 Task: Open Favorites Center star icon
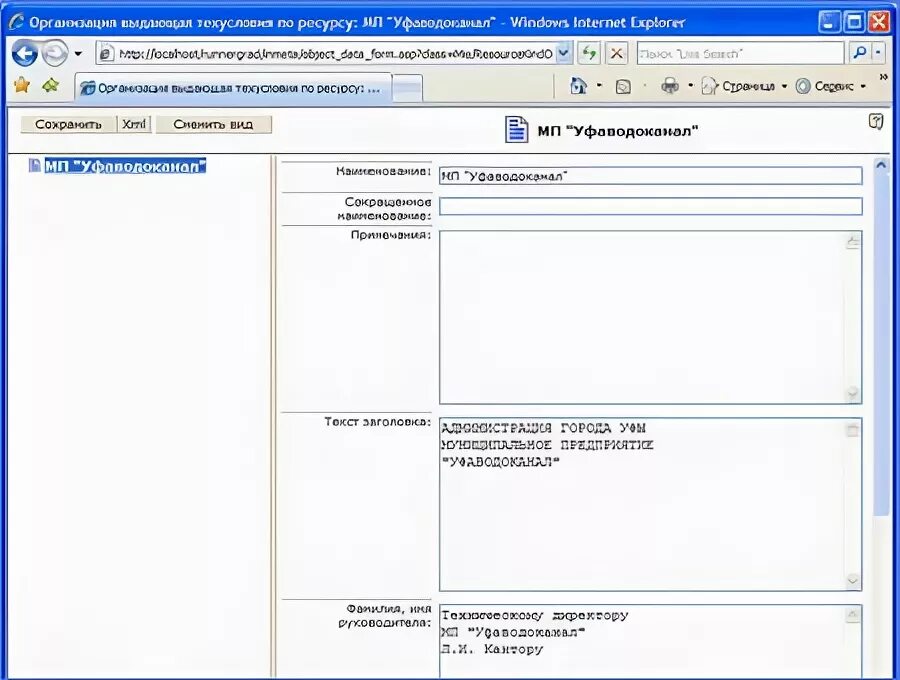(22, 86)
